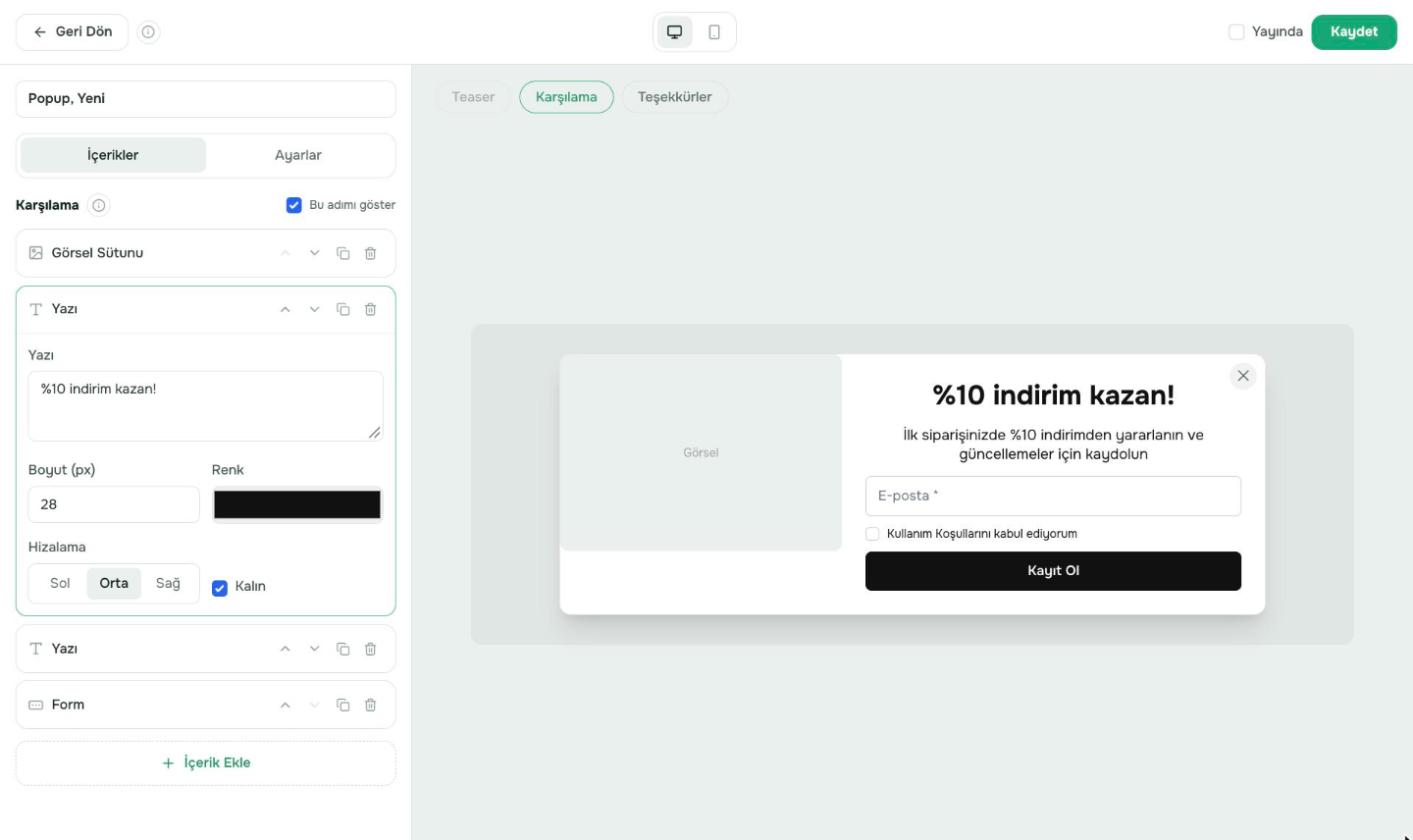Edit the popup name field

tap(206, 99)
